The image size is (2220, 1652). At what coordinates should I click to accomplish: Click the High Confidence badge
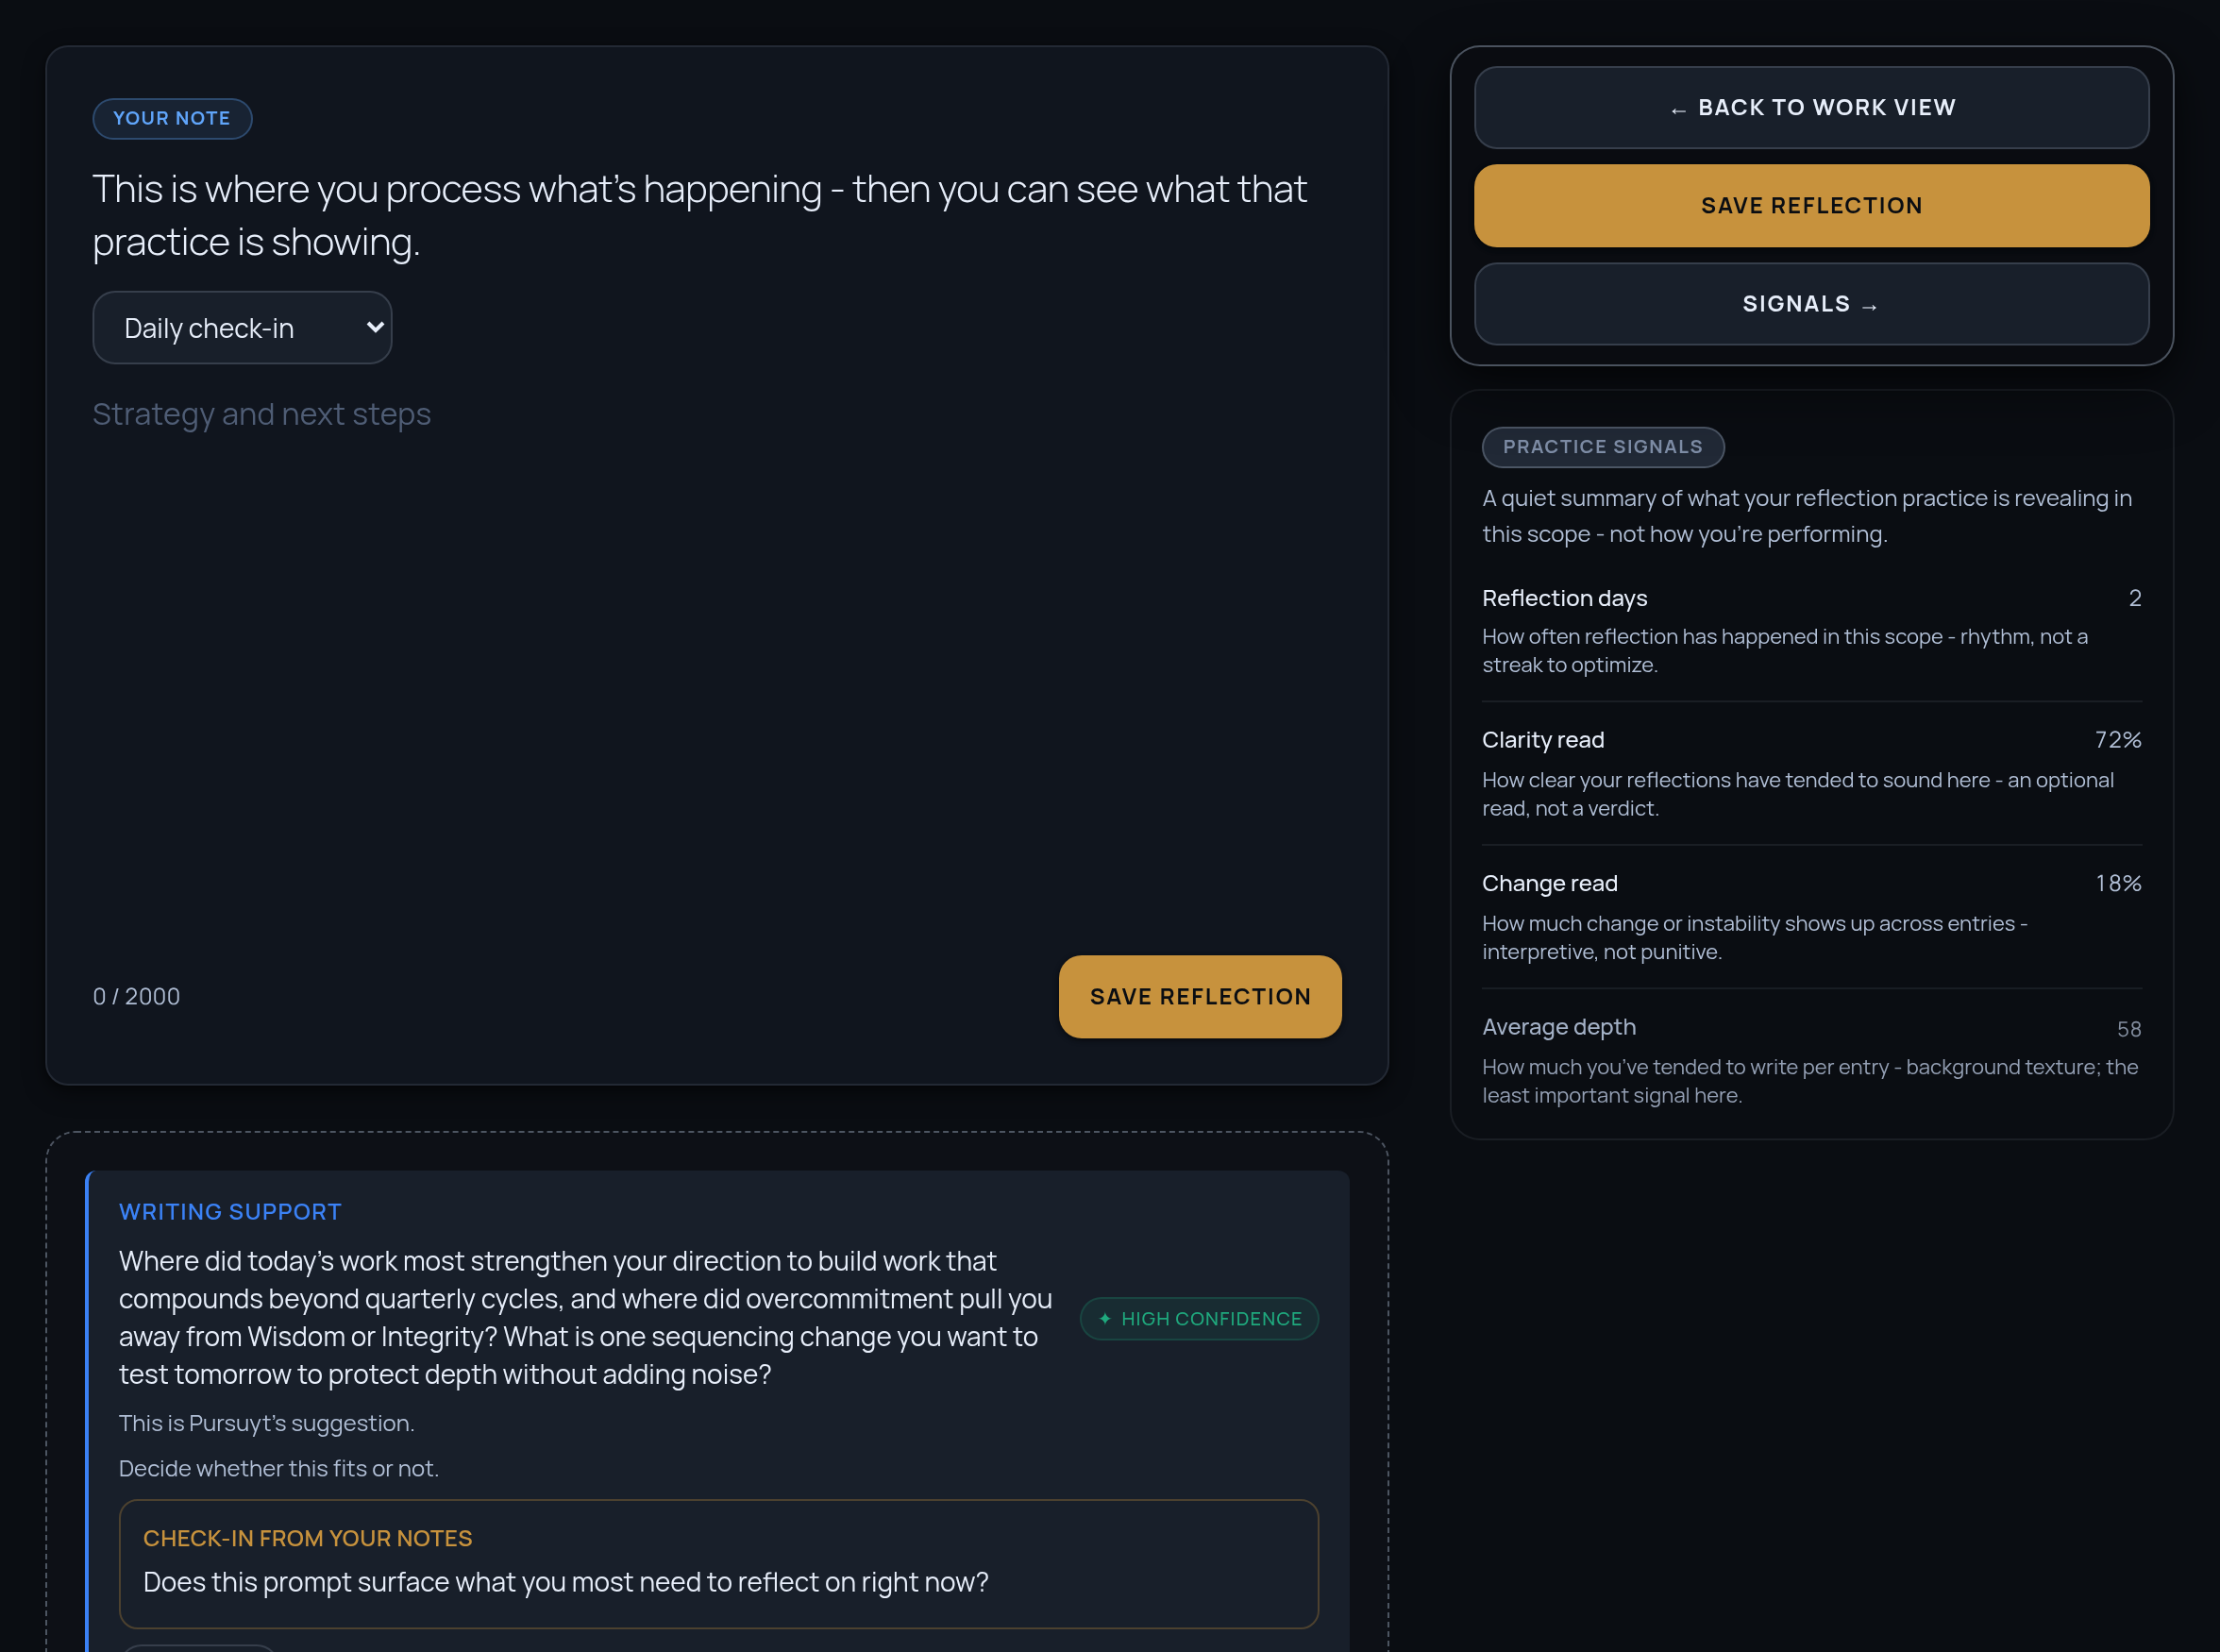[x=1199, y=1318]
